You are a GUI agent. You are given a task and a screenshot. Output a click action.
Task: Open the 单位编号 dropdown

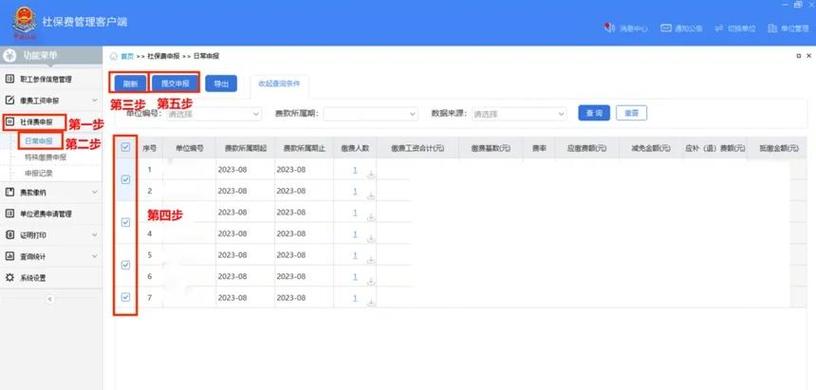pyautogui.click(x=213, y=114)
